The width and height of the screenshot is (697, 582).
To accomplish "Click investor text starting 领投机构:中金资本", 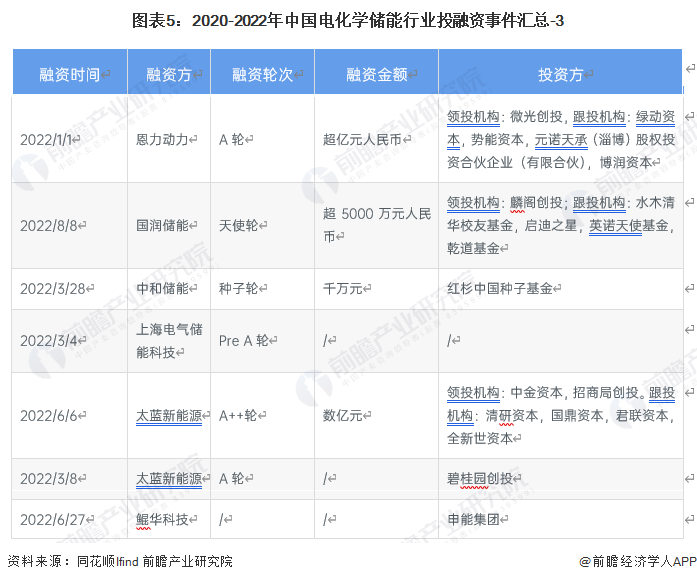I will 561,416.
